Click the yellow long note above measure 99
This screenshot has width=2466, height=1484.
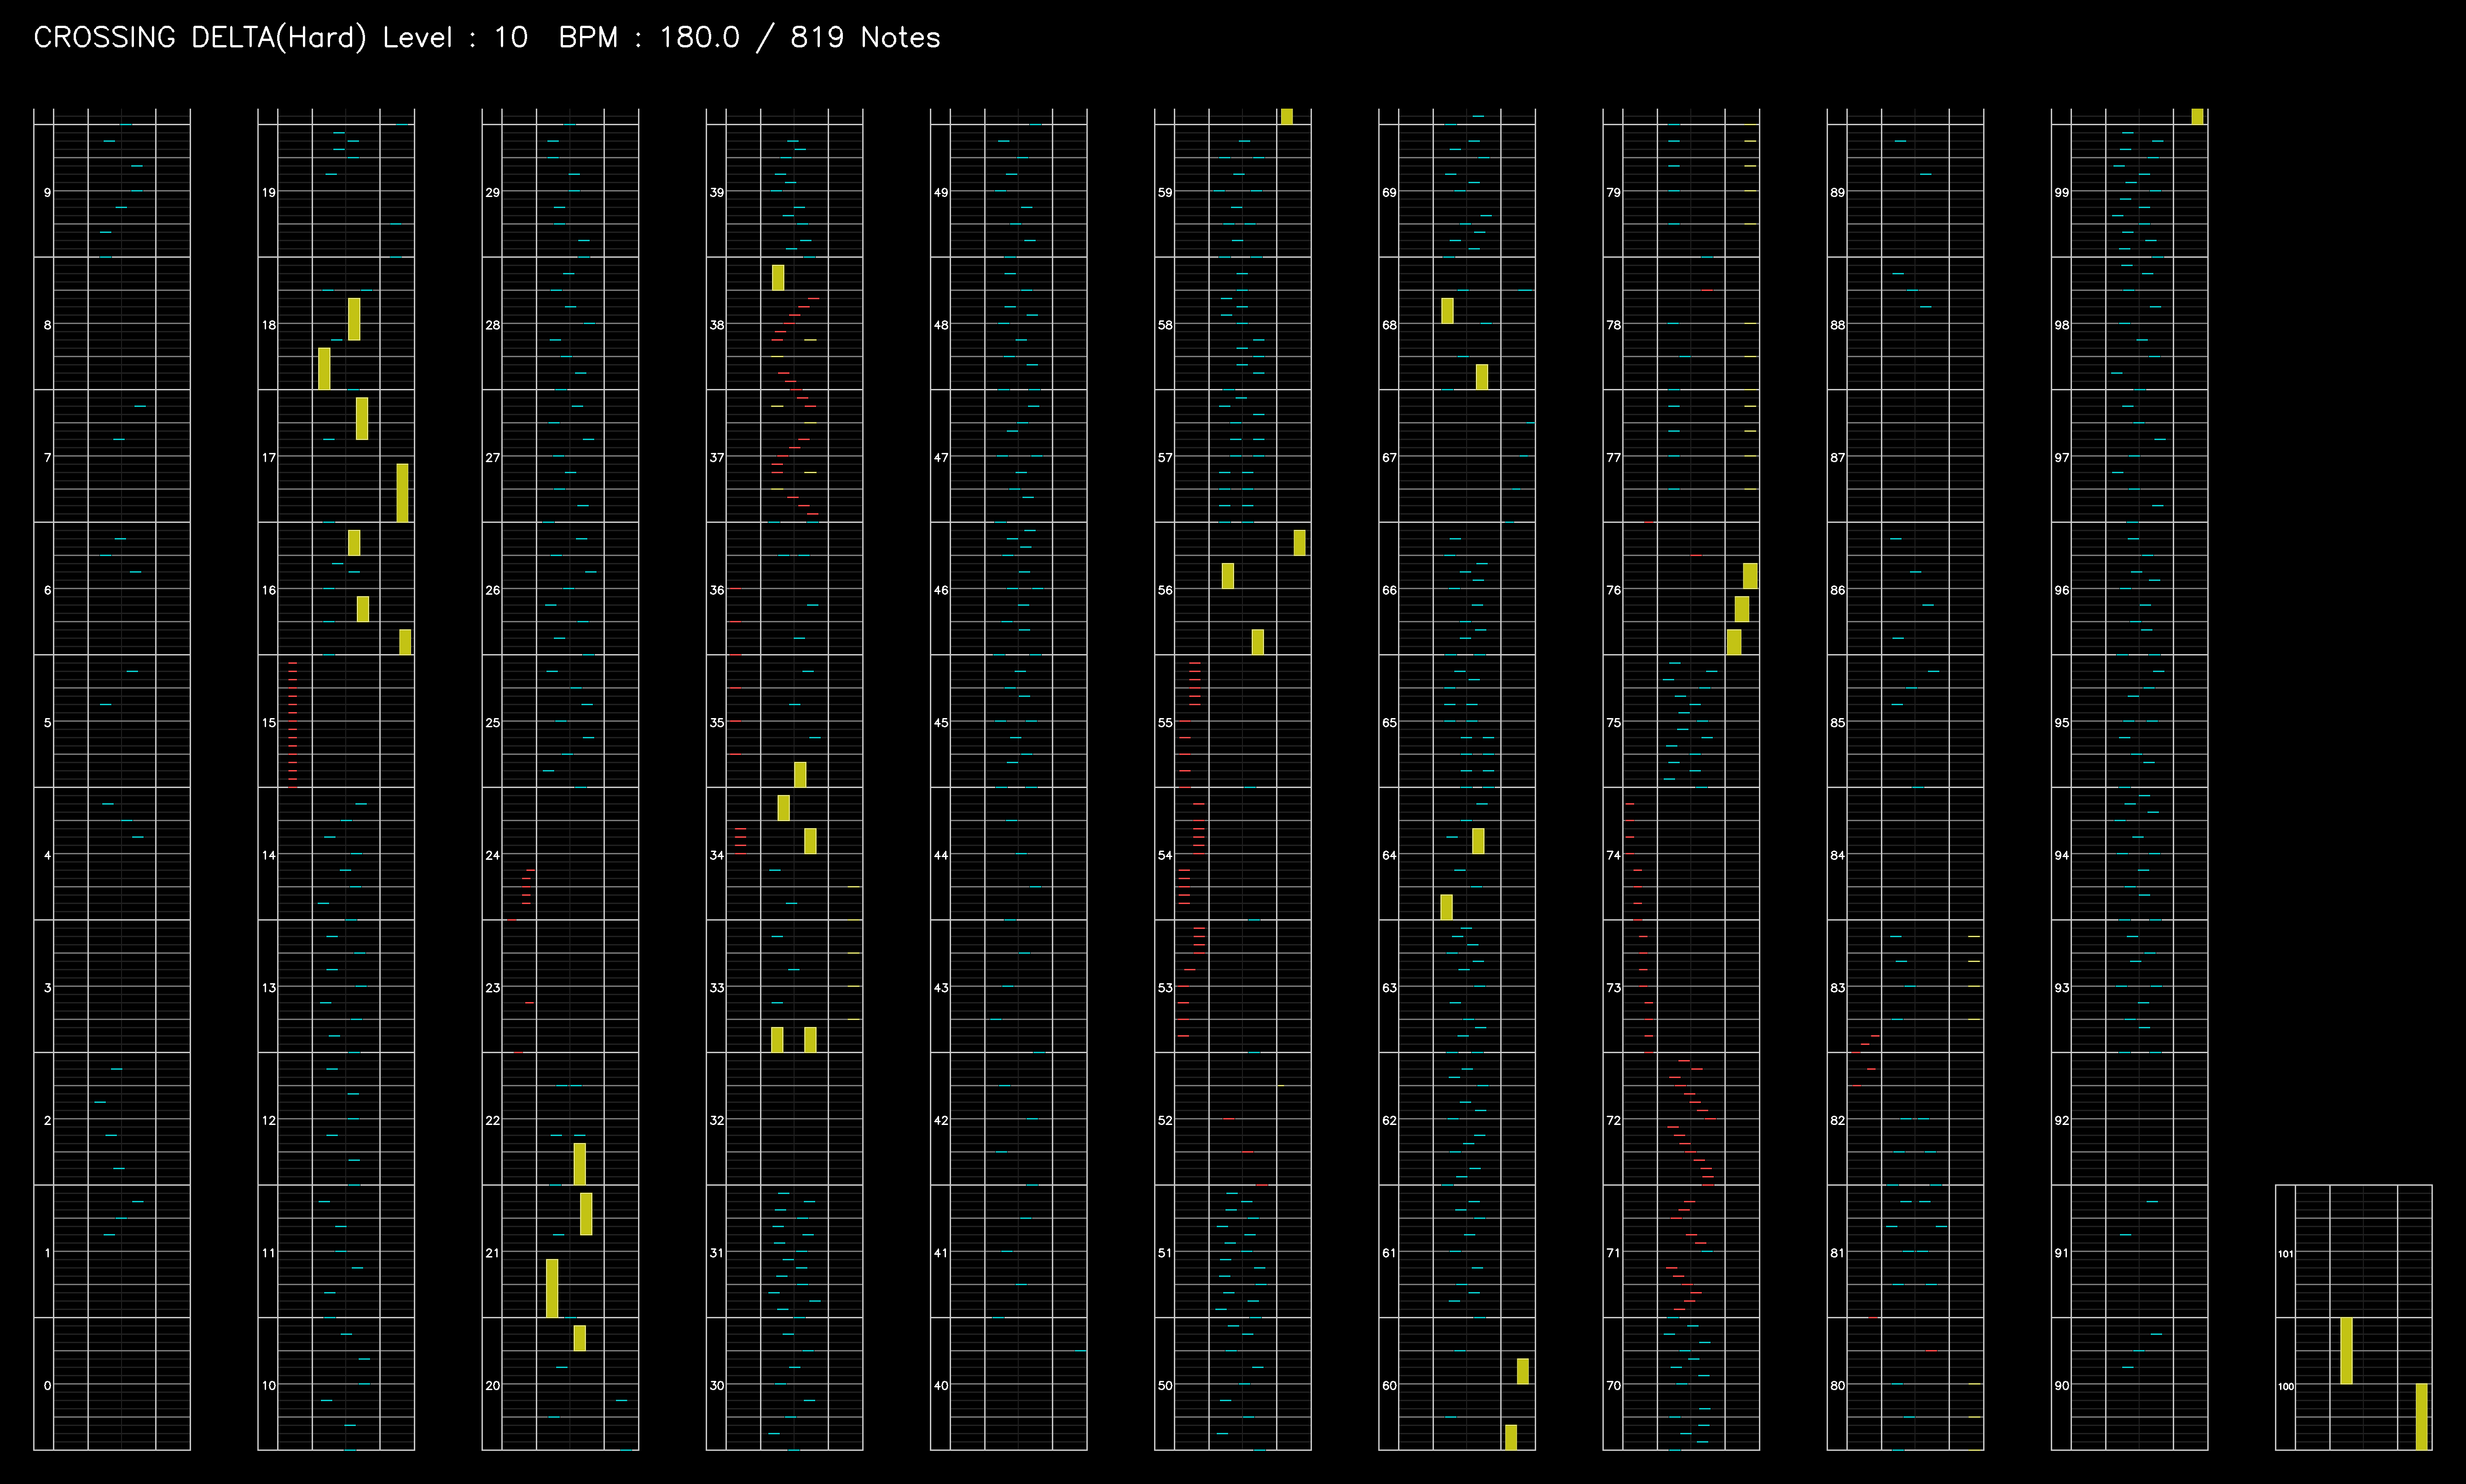[x=2197, y=117]
